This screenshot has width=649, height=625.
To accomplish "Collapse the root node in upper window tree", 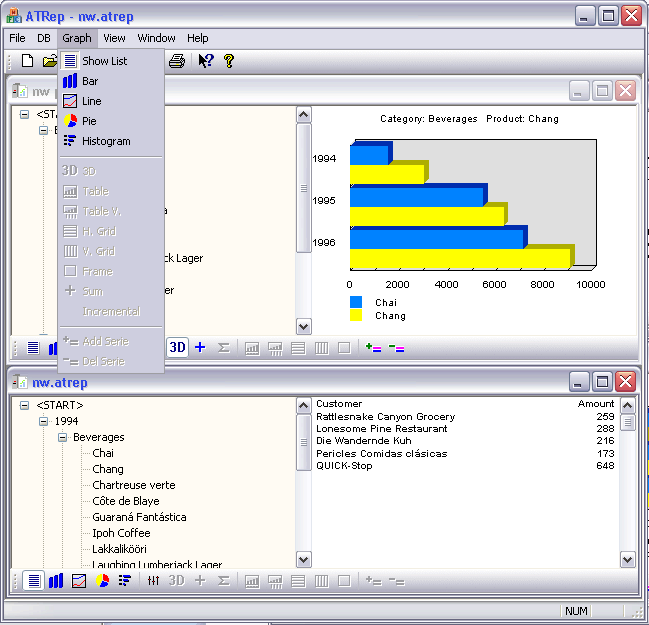I will tap(24, 114).
